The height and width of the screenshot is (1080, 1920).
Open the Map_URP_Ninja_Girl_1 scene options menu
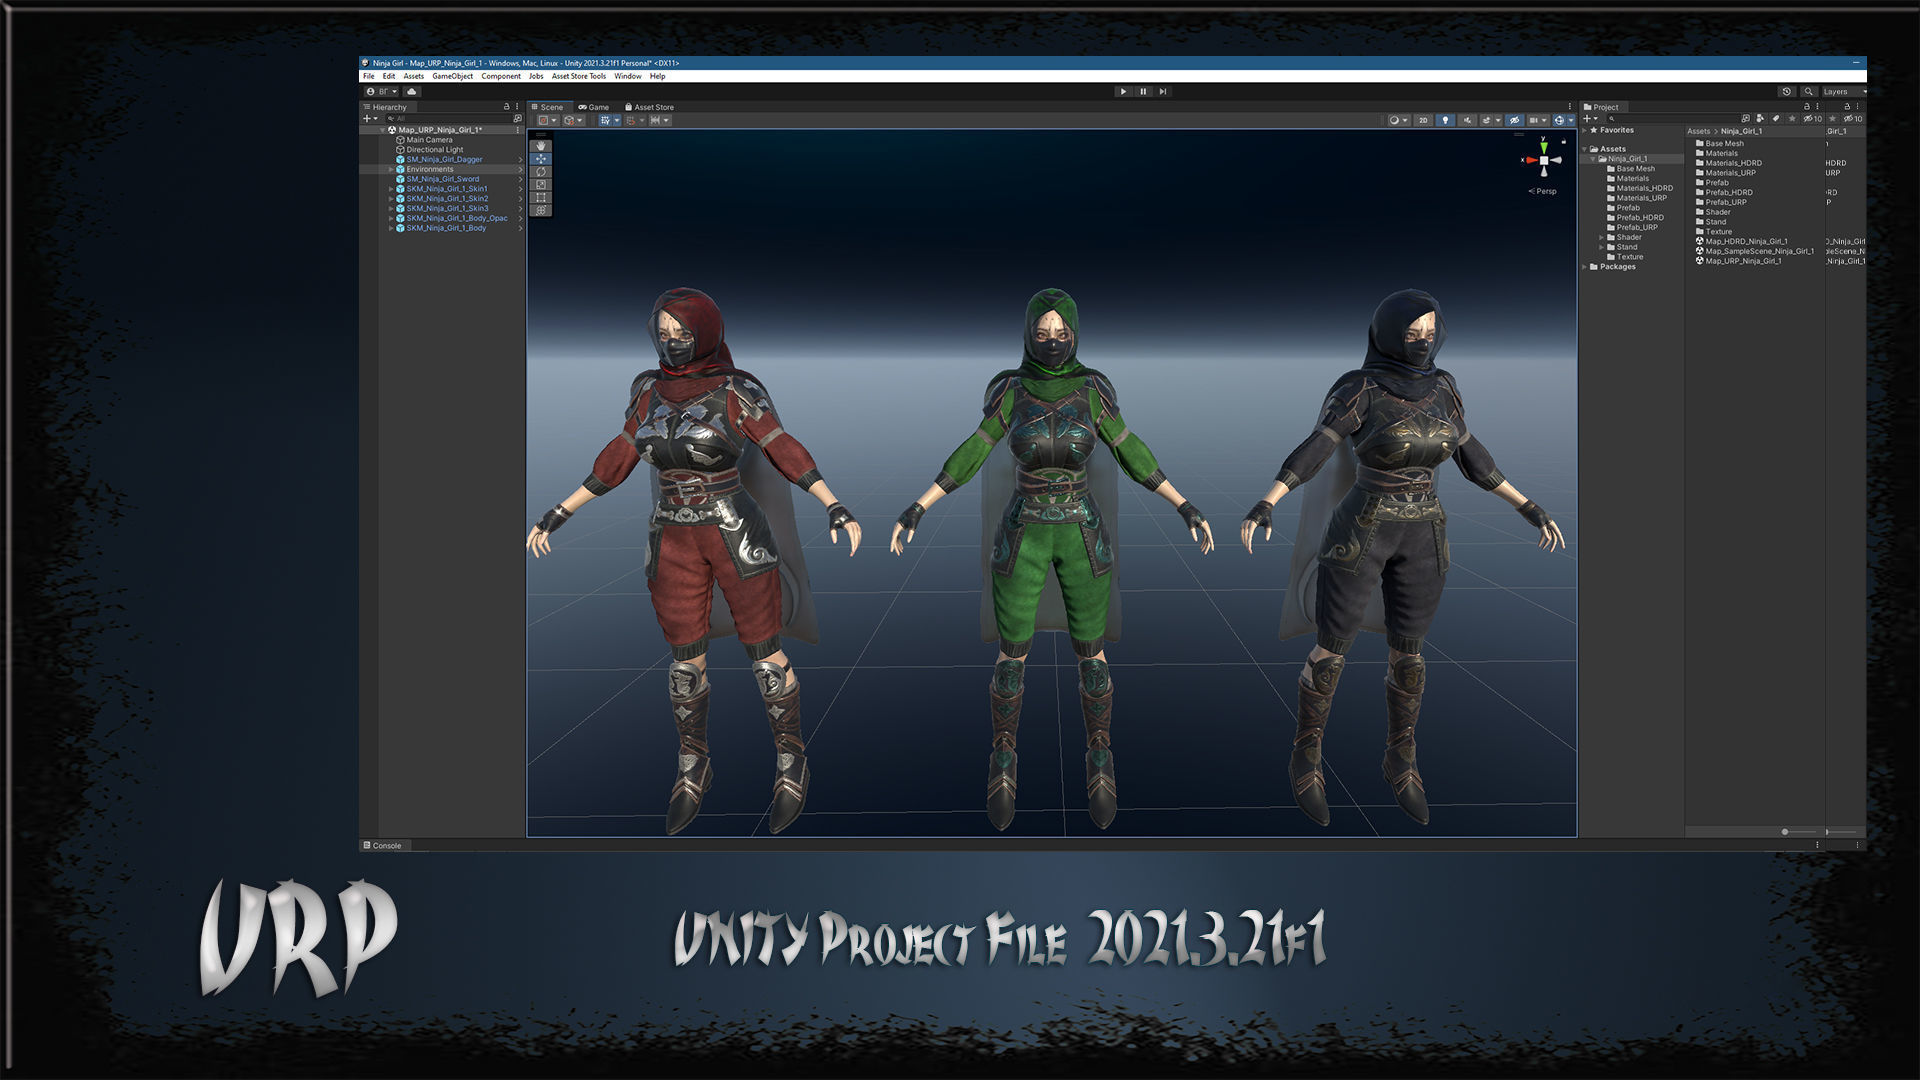pyautogui.click(x=517, y=130)
